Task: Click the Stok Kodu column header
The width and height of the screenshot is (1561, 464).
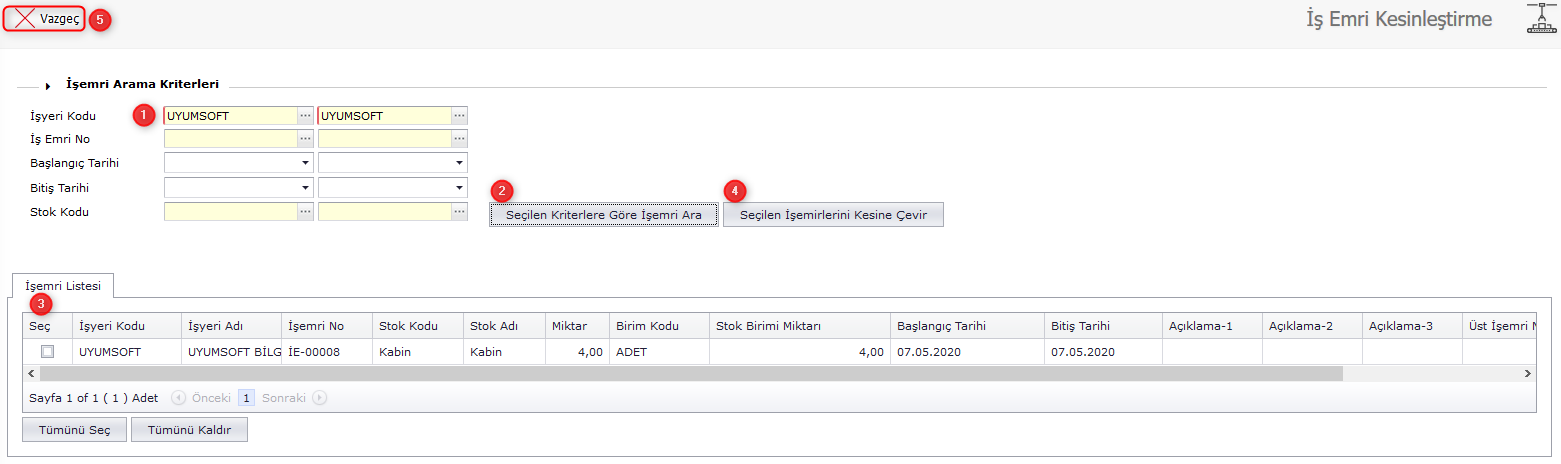Action: (x=408, y=326)
